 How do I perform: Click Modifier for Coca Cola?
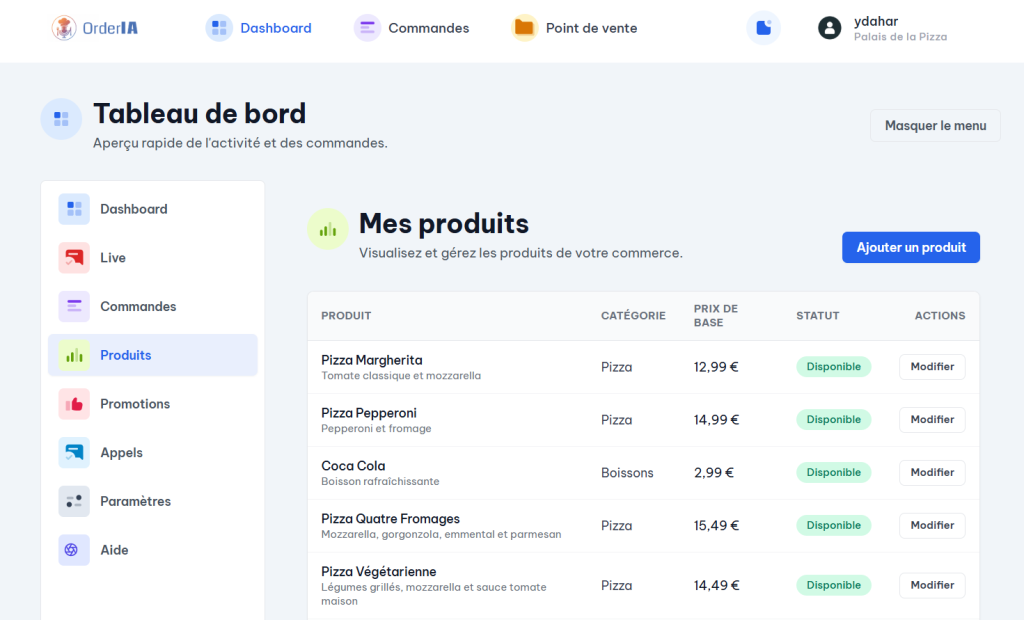(x=932, y=472)
